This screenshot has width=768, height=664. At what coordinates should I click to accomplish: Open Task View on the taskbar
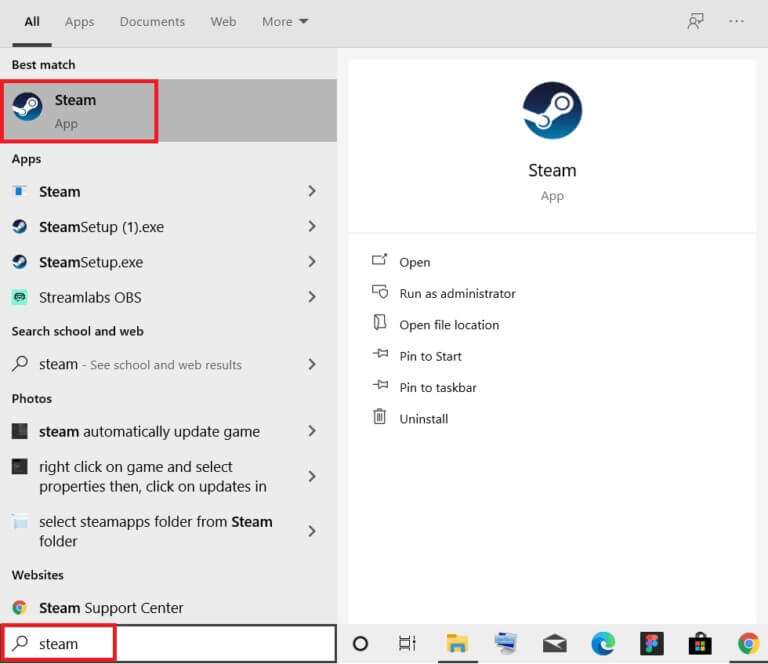coord(407,643)
